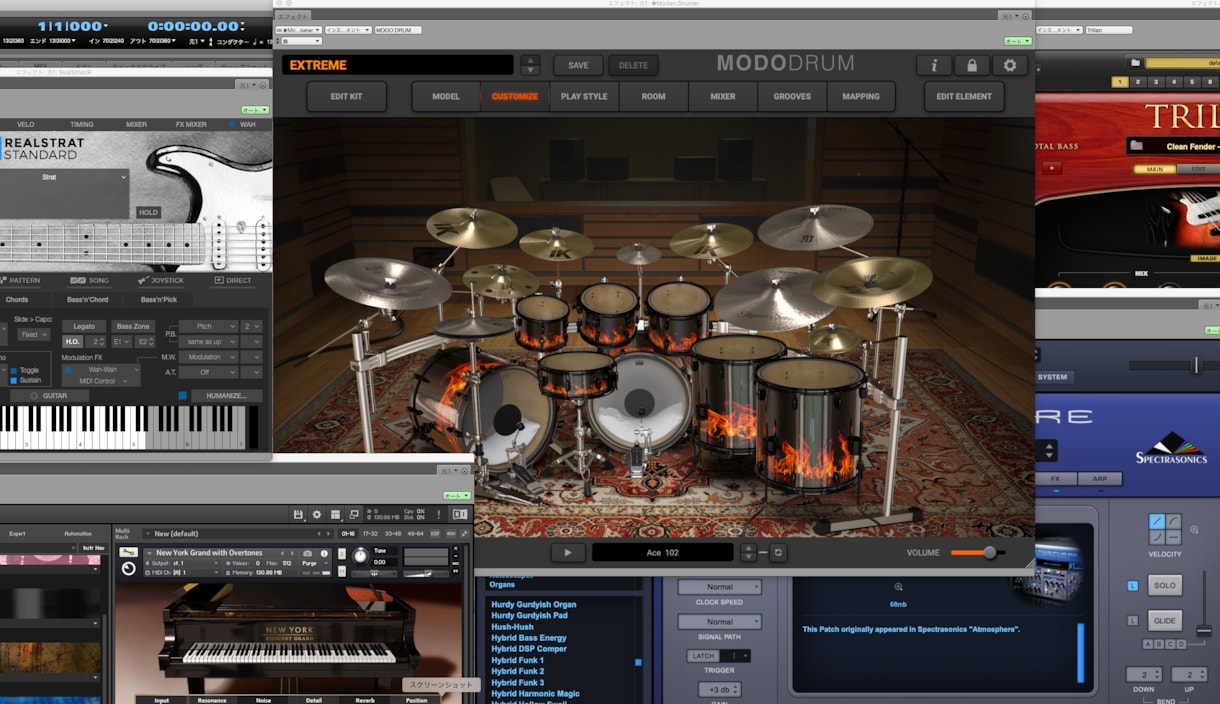Image resolution: width=1220 pixels, height=704 pixels.
Task: Open Kontakt save disk icon
Action: coord(298,514)
